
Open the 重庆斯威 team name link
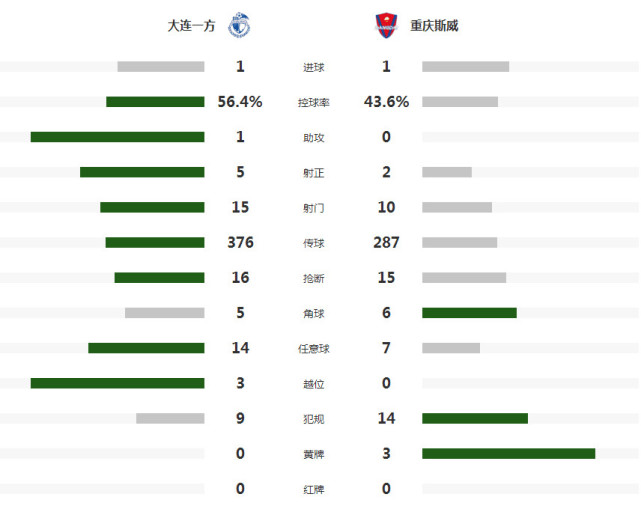[x=434, y=26]
